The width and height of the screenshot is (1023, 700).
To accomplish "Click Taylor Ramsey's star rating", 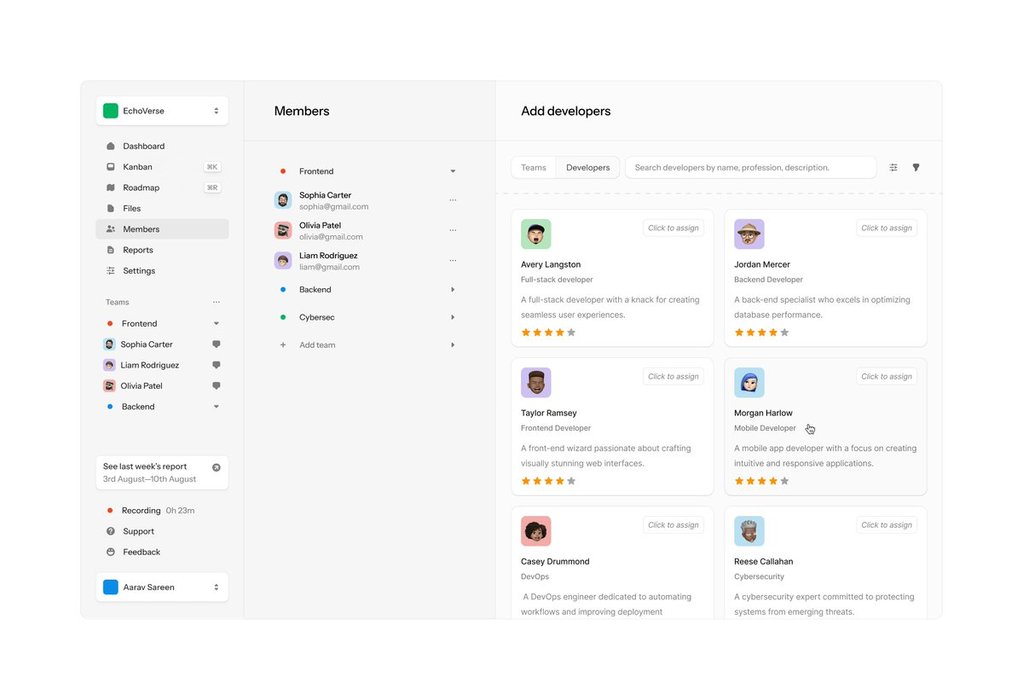I will [x=548, y=481].
